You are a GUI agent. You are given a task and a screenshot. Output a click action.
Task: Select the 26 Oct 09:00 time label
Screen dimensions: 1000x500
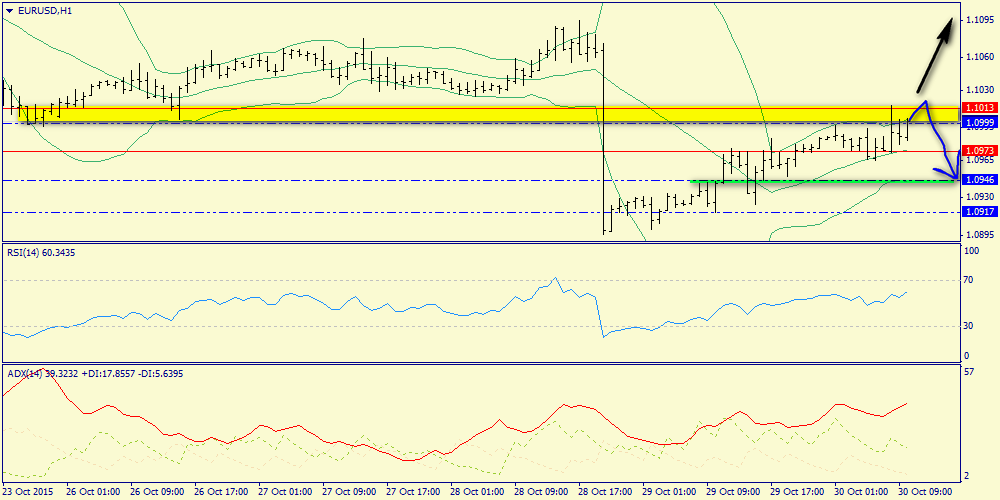click(157, 492)
